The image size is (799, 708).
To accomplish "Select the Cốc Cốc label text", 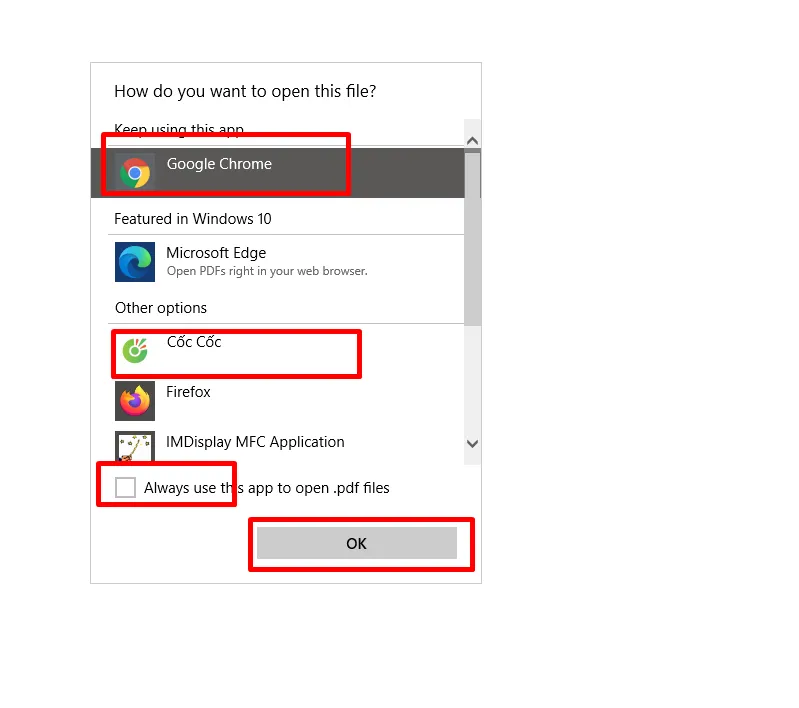I will (x=194, y=342).
